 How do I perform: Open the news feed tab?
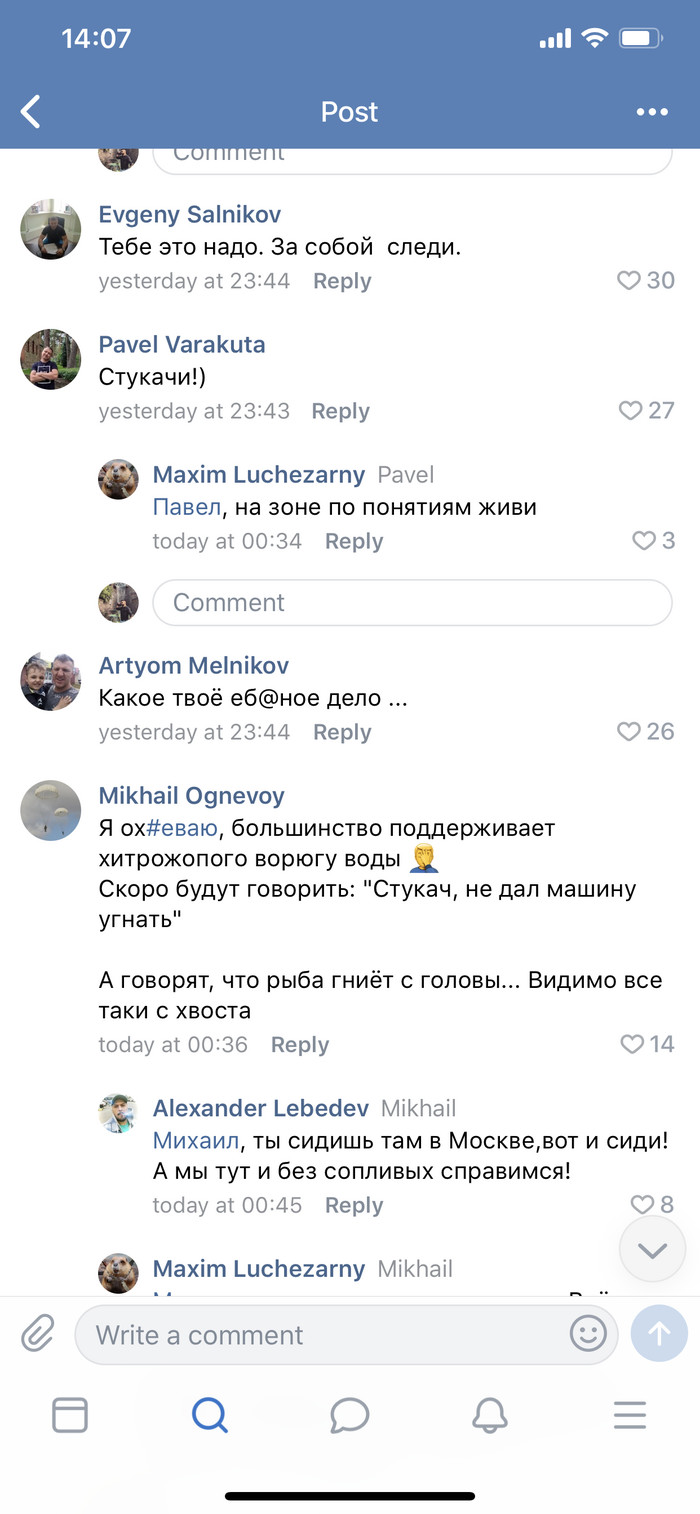[70, 1415]
